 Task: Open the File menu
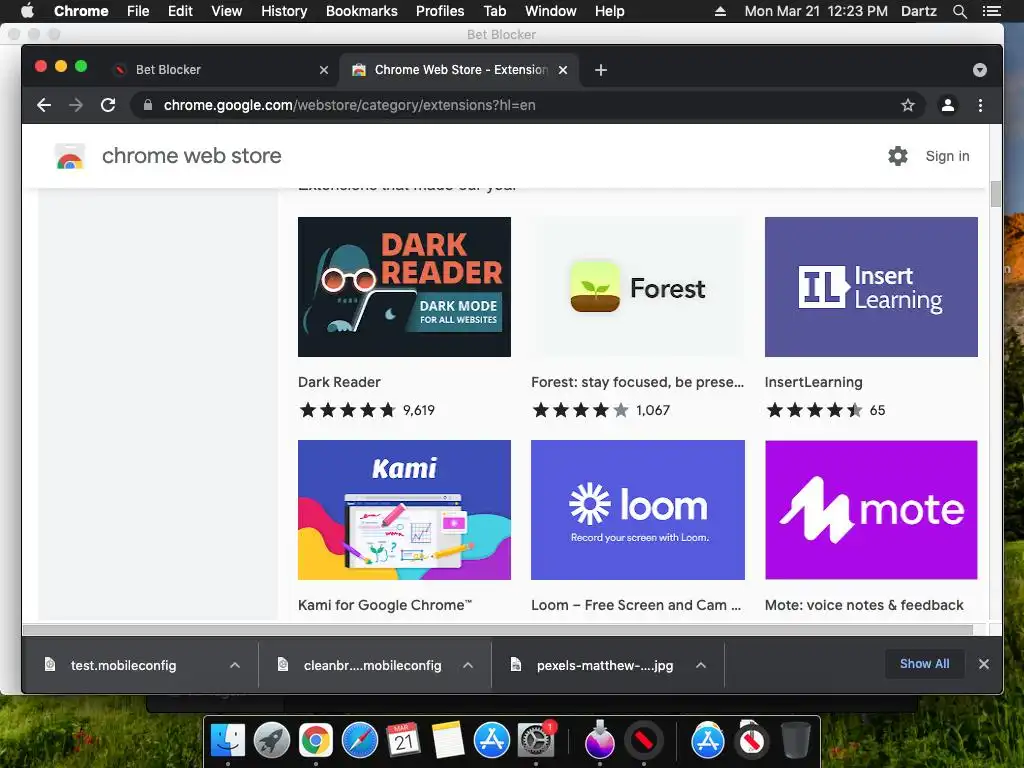[x=138, y=11]
